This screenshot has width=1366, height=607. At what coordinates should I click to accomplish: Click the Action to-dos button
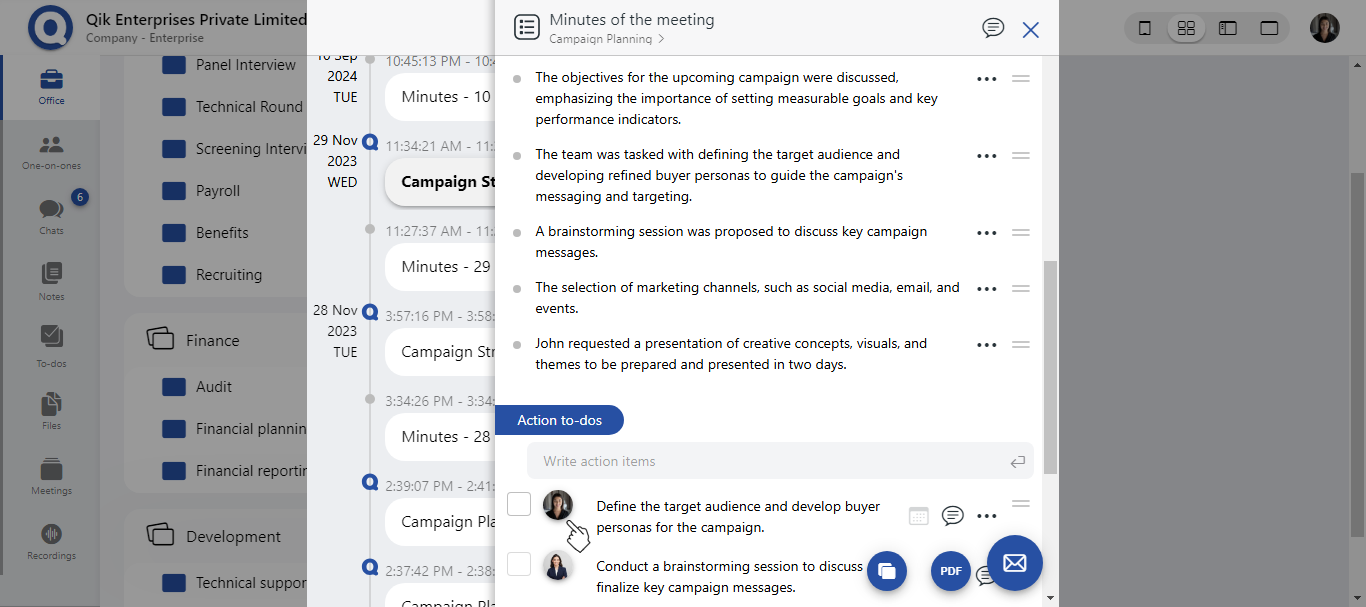coord(559,420)
